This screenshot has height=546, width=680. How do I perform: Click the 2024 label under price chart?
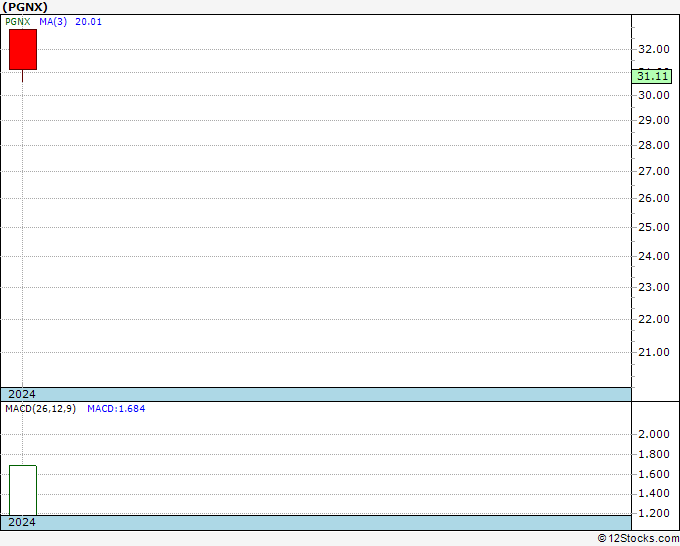pyautogui.click(x=22, y=394)
